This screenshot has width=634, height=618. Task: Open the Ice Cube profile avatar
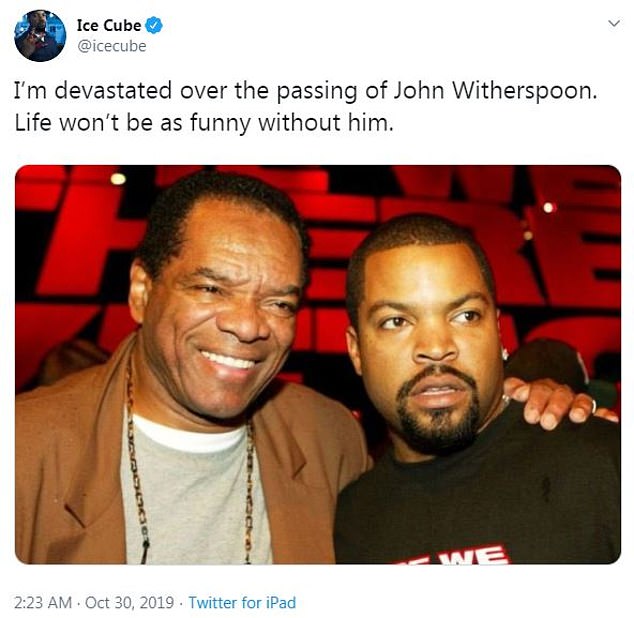[x=40, y=36]
